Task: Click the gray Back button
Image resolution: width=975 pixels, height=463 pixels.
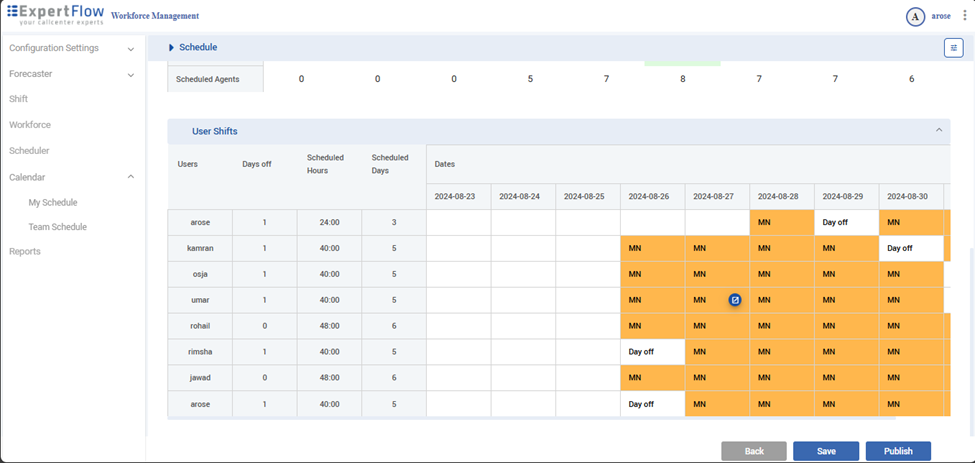Action: coord(753,451)
